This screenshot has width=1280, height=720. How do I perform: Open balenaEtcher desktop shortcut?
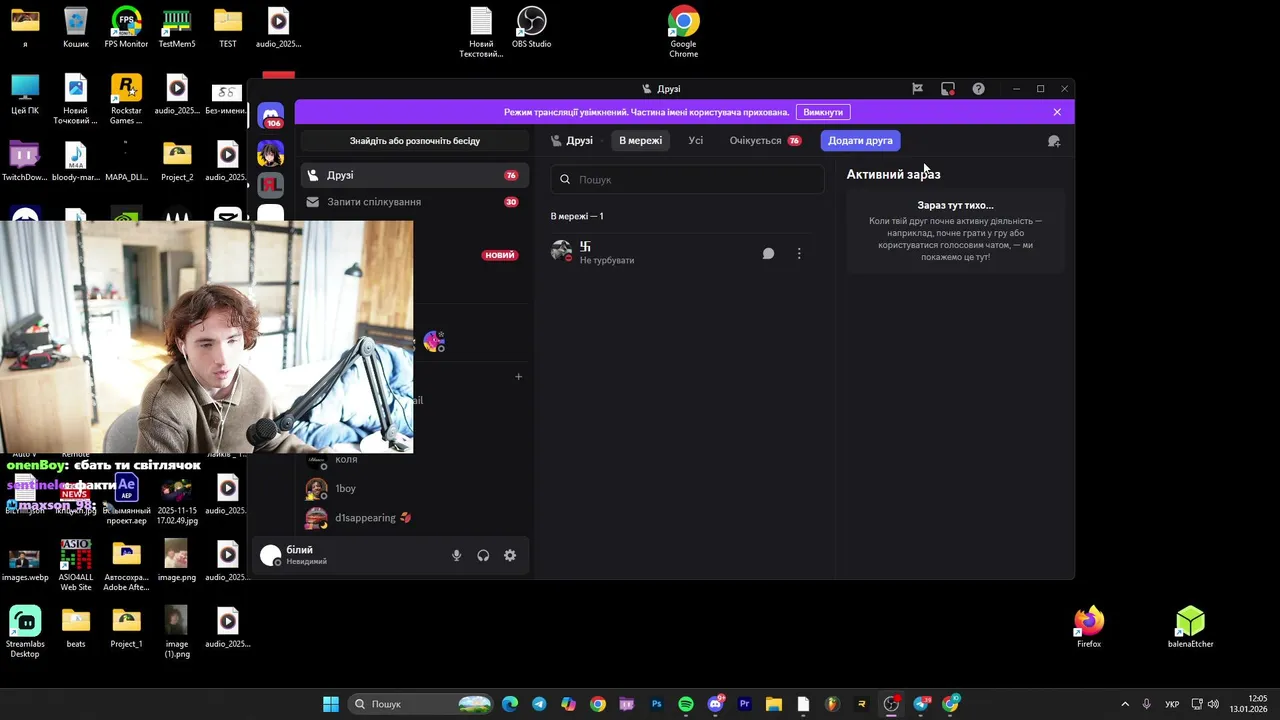point(1190,628)
